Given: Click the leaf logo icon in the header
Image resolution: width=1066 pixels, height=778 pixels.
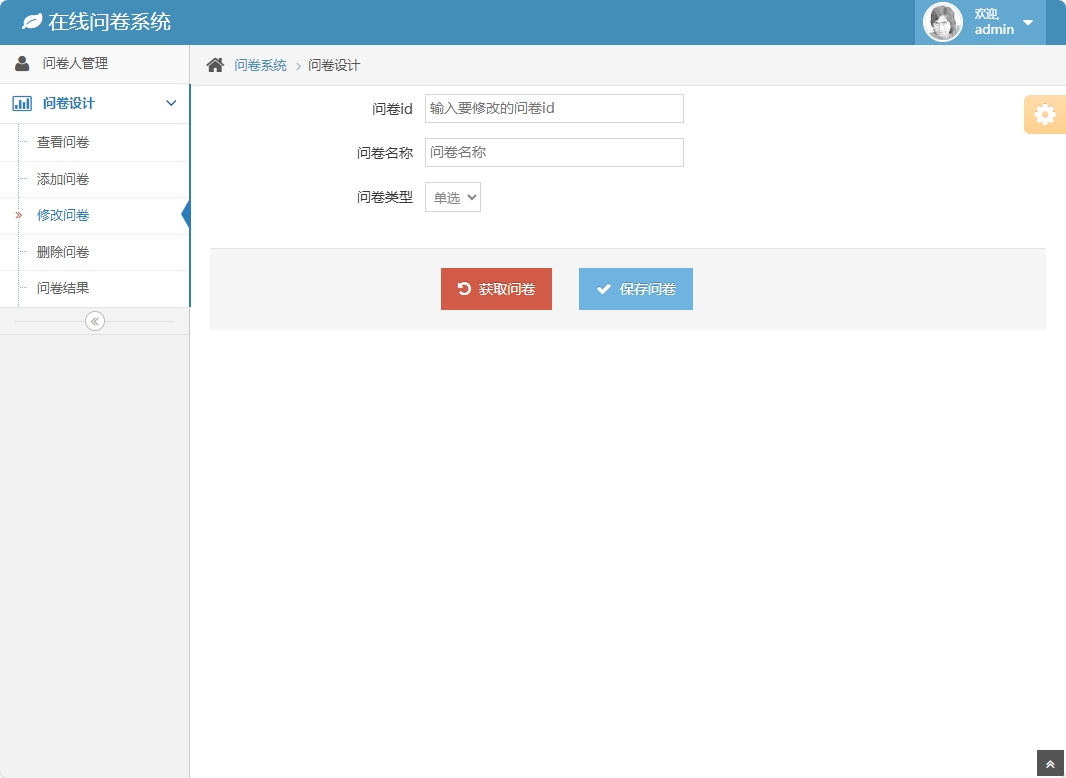Looking at the screenshot, I should pos(35,20).
